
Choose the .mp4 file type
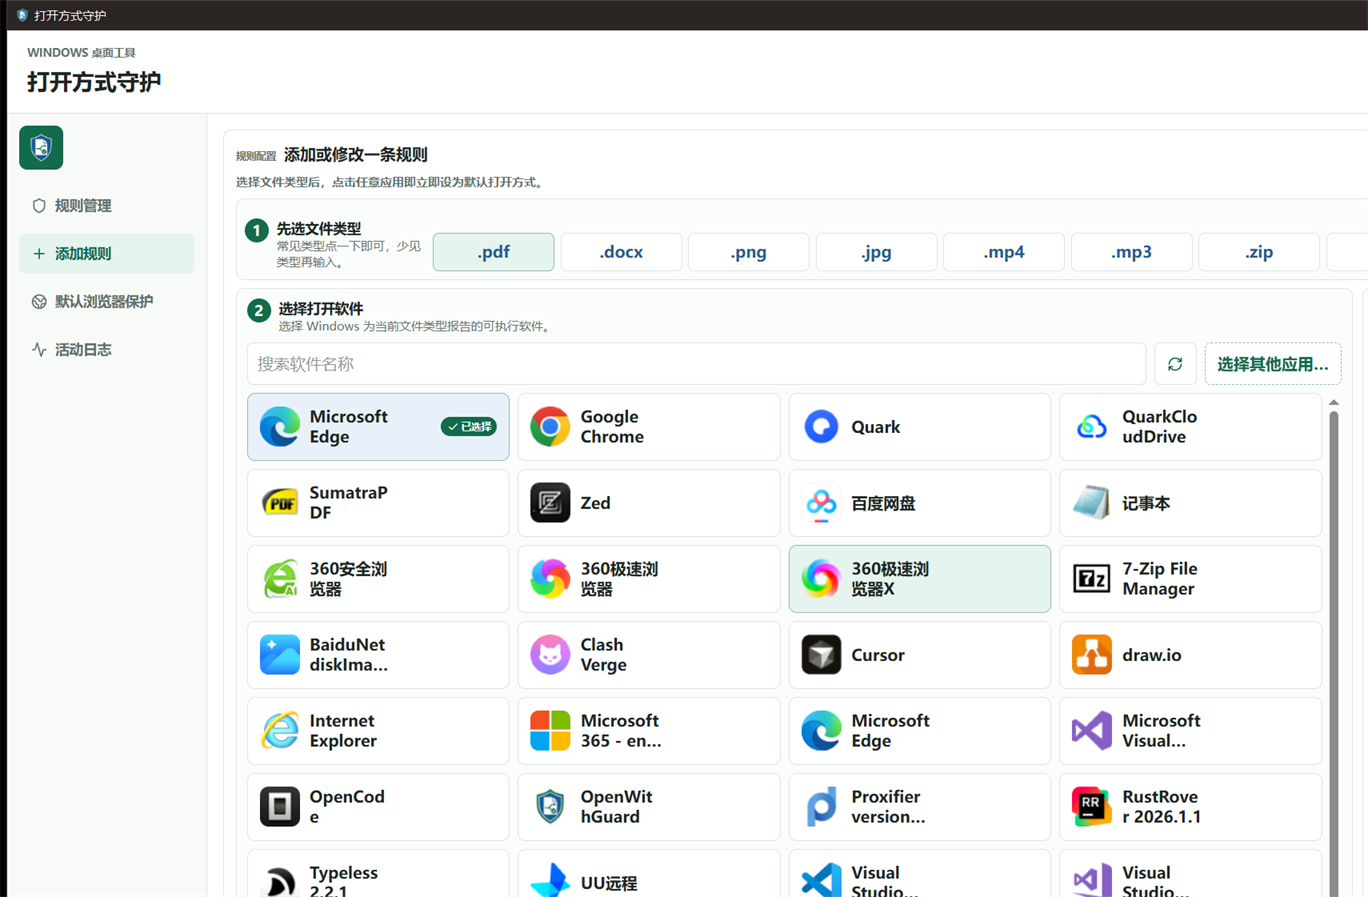tap(1003, 252)
